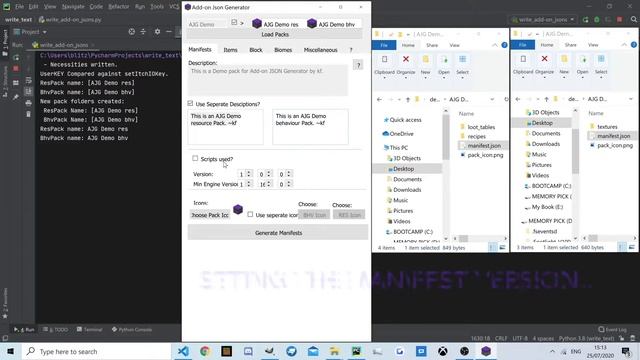Increase the first Version number stepper

249,172
